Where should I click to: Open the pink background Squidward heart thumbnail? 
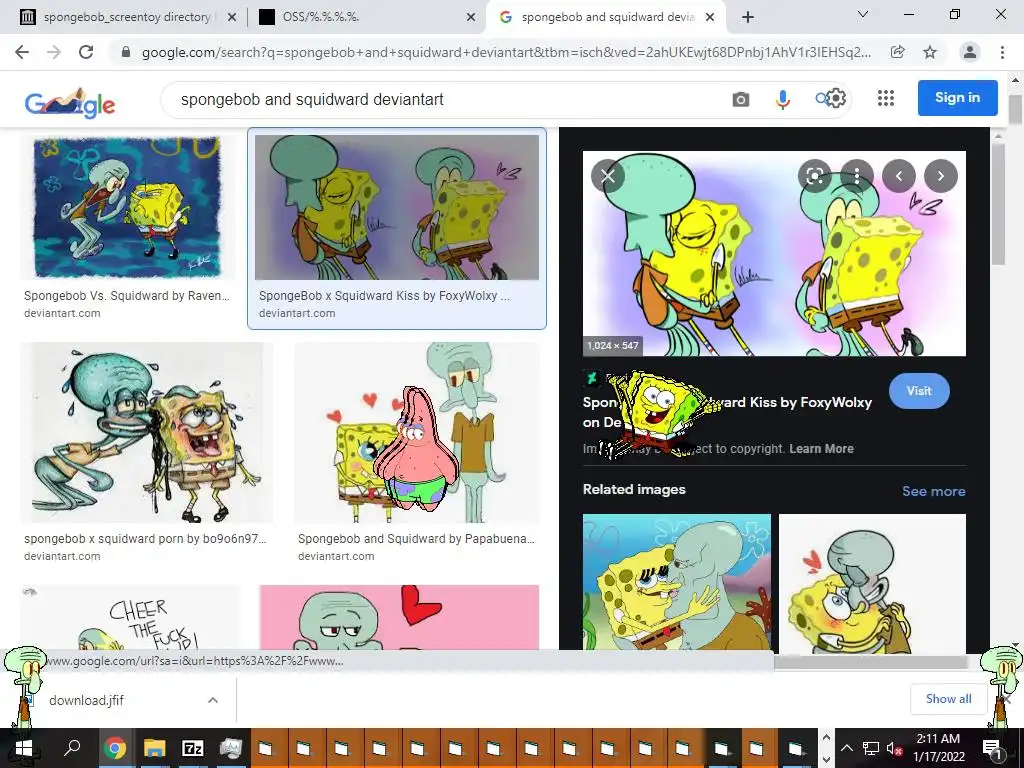click(x=399, y=618)
